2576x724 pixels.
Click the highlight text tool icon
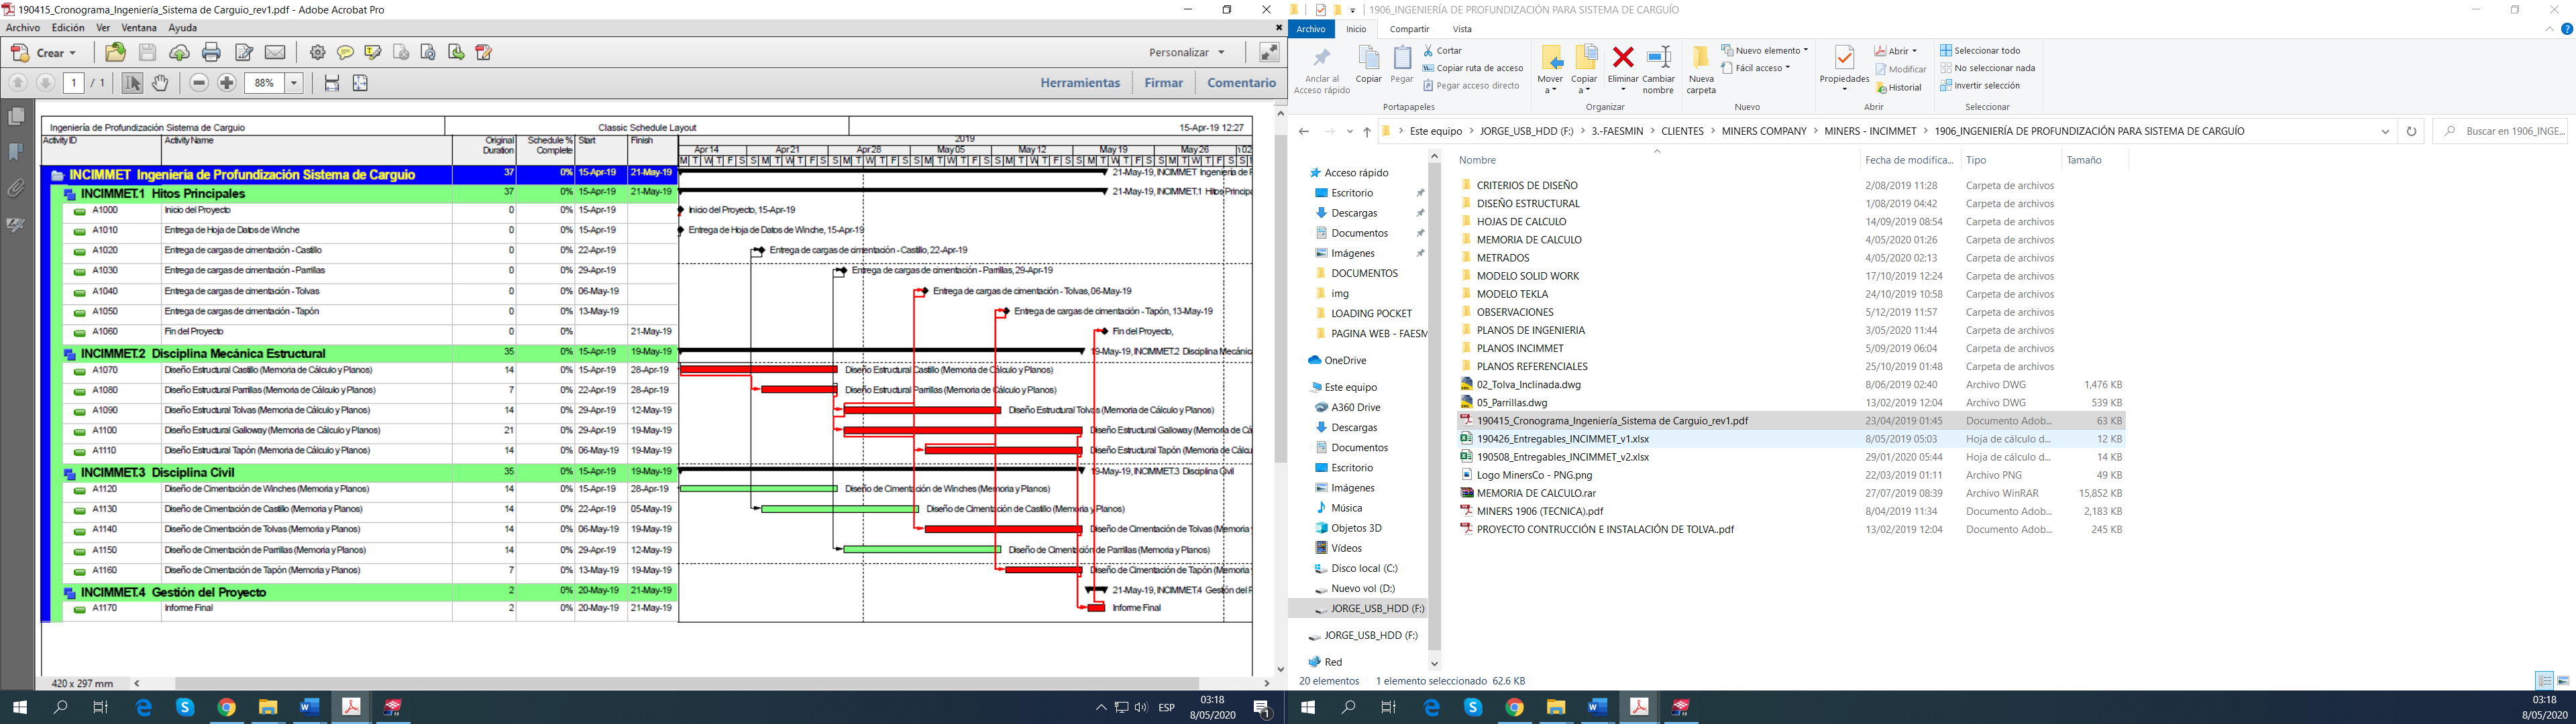(x=373, y=53)
